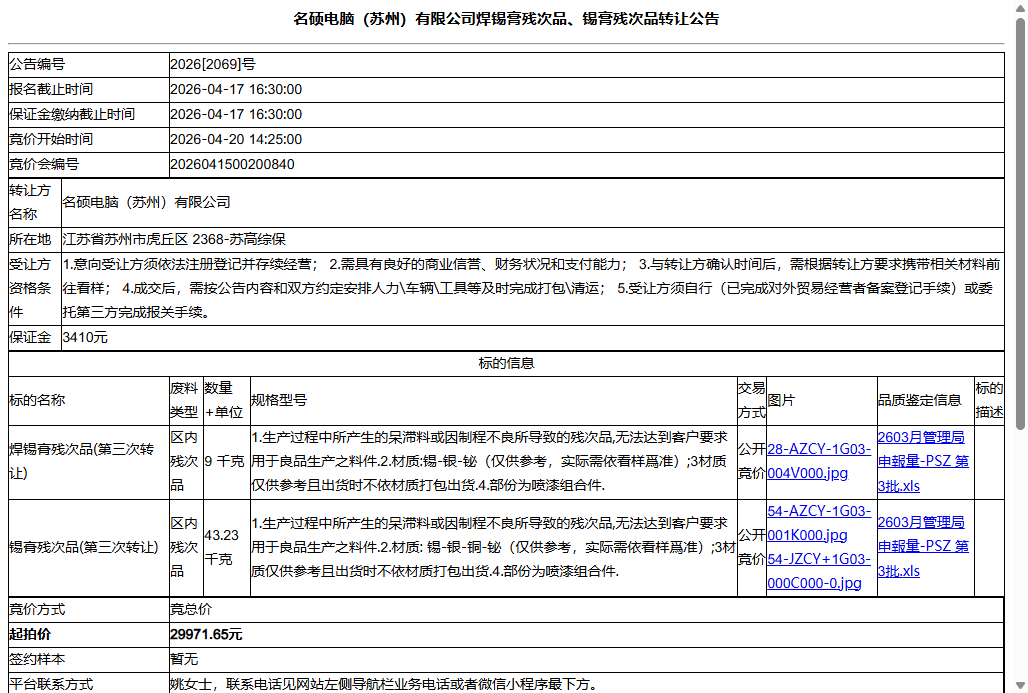Click the deposit amount 3410元

click(85, 338)
